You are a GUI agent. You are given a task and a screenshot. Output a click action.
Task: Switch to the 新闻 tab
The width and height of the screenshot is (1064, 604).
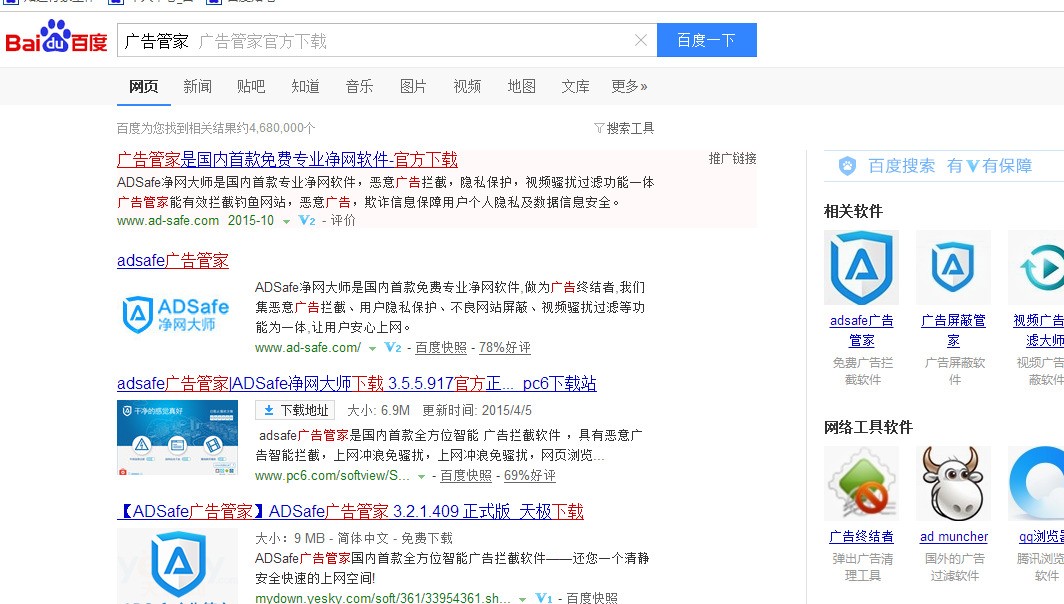coord(197,86)
